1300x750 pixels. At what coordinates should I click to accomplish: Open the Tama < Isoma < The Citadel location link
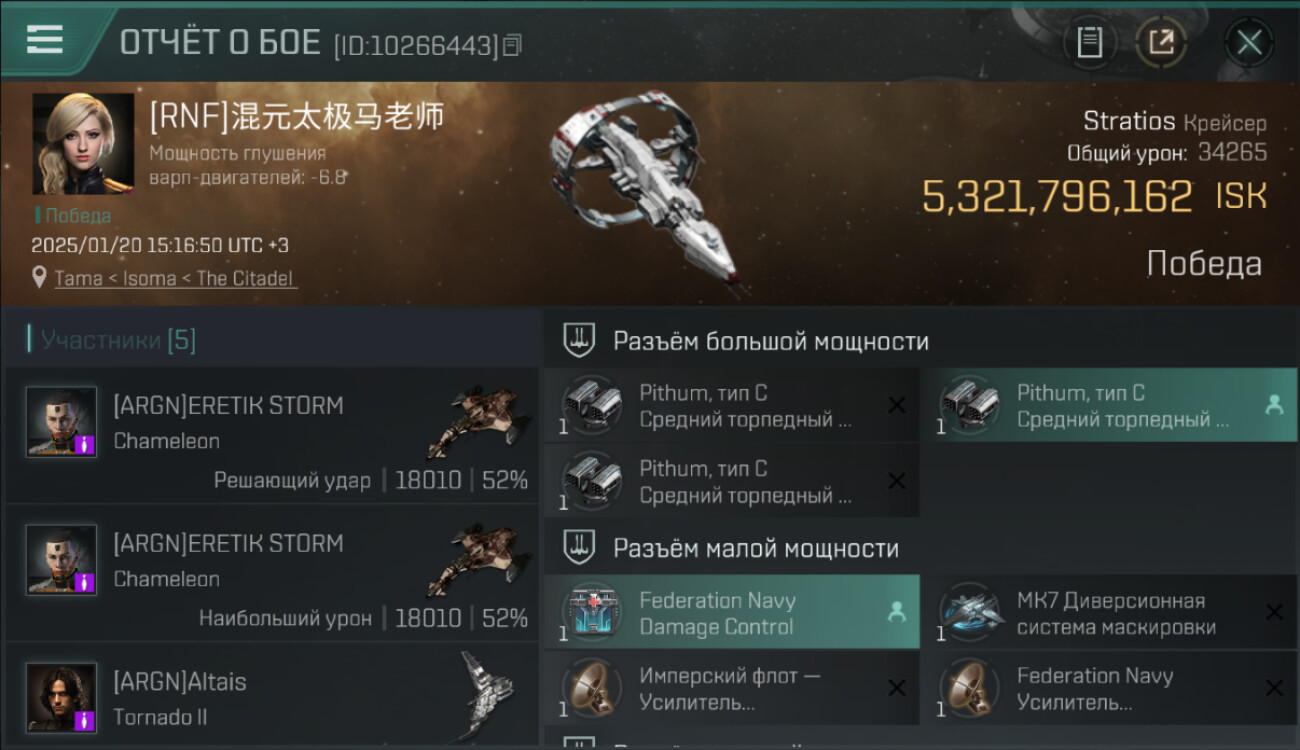coord(175,278)
